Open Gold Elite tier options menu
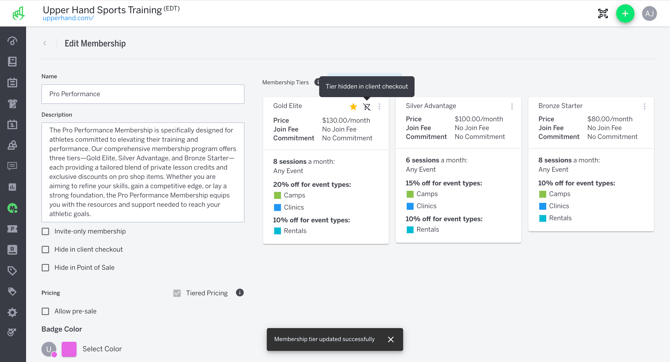Screen dimensions: 670x362 (379, 106)
